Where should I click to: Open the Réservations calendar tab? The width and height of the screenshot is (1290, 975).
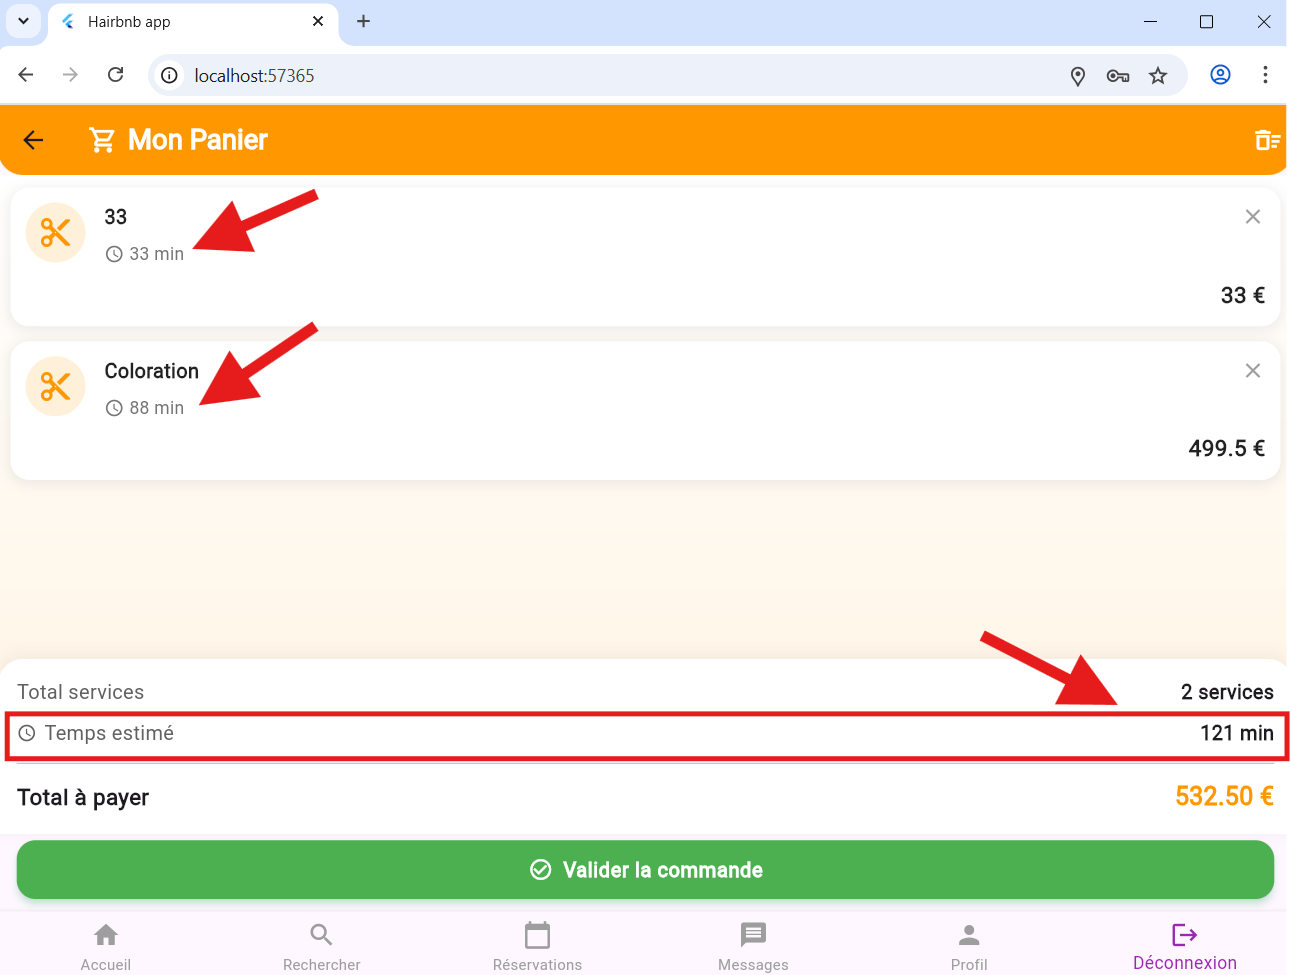point(537,946)
